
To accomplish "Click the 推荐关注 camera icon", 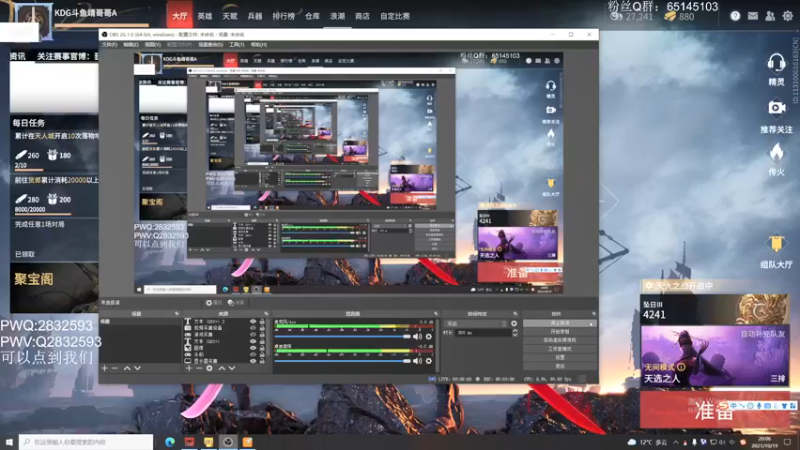I will coord(776,108).
